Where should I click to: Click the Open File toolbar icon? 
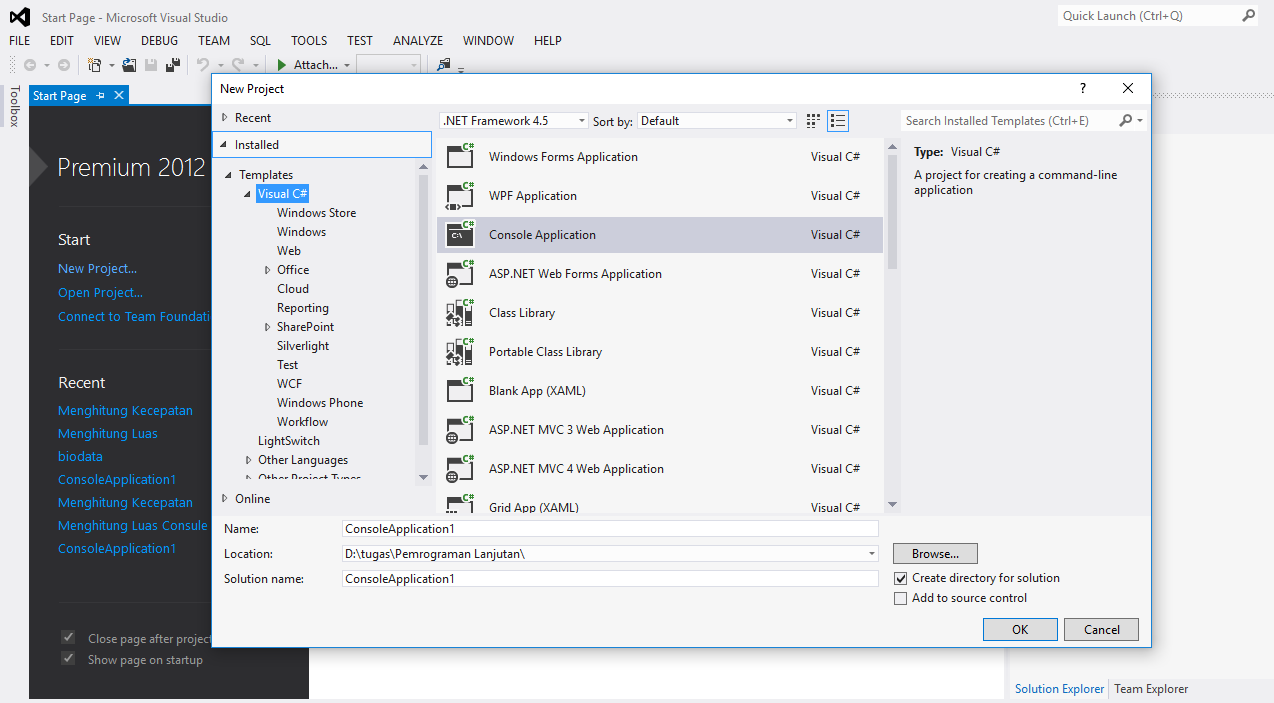click(129, 65)
